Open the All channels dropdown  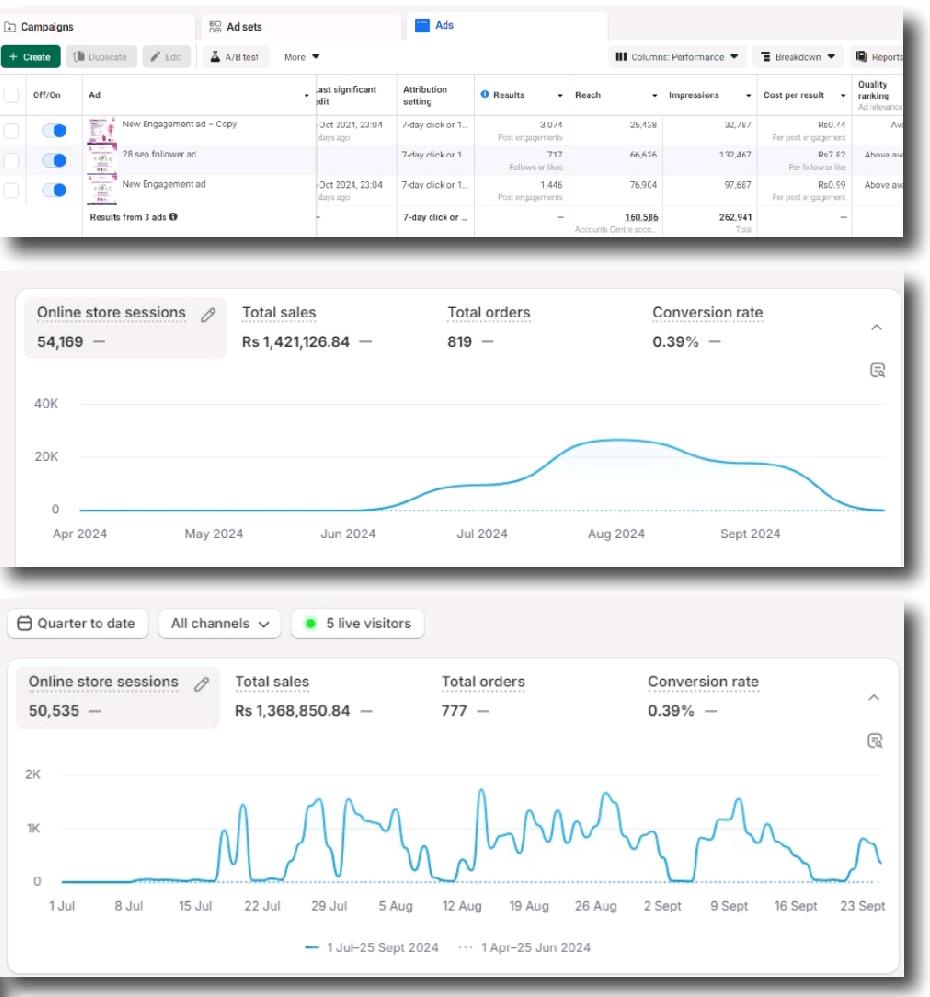[x=220, y=624]
